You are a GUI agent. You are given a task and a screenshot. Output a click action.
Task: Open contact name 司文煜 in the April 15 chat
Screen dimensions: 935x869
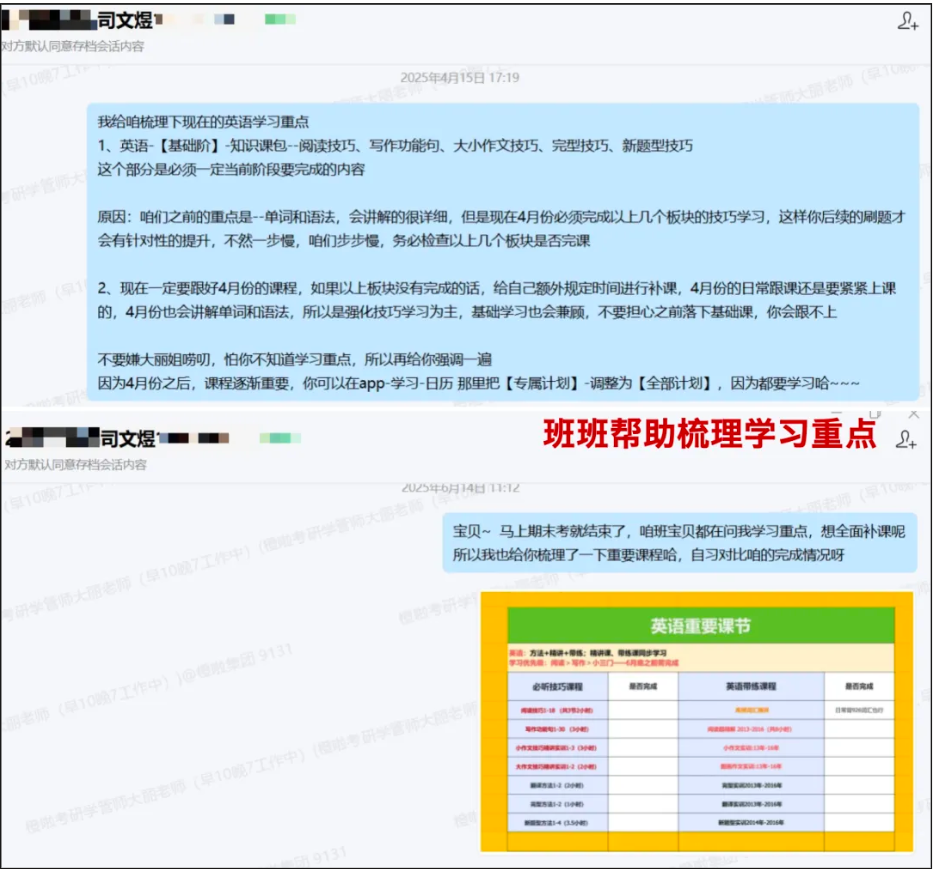click(126, 20)
